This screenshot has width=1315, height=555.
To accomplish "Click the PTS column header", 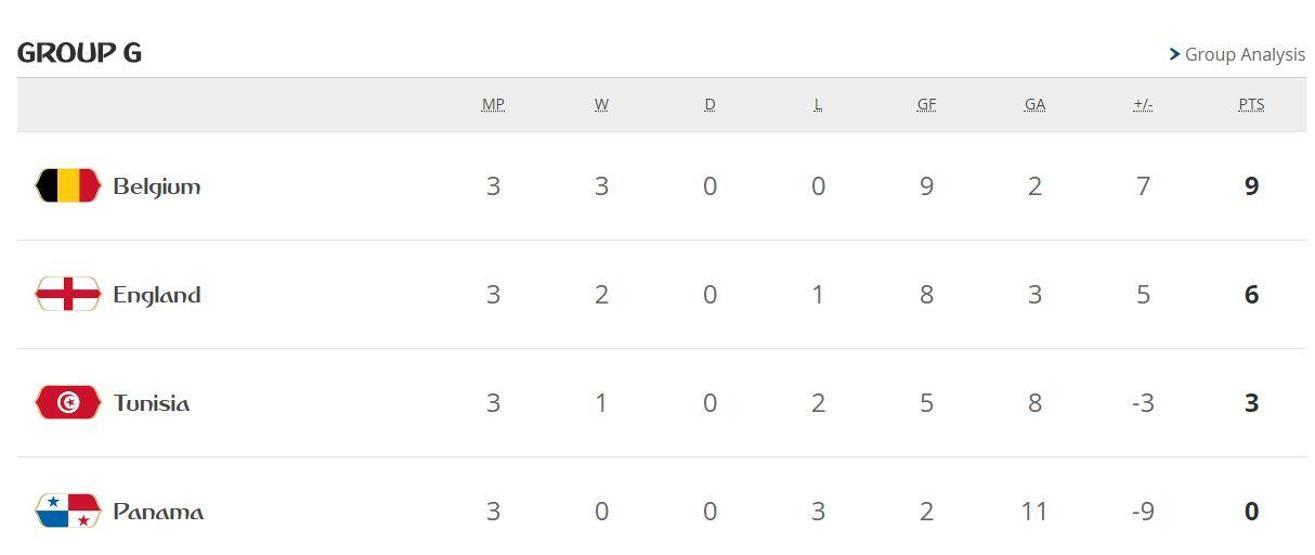I will pyautogui.click(x=1251, y=105).
